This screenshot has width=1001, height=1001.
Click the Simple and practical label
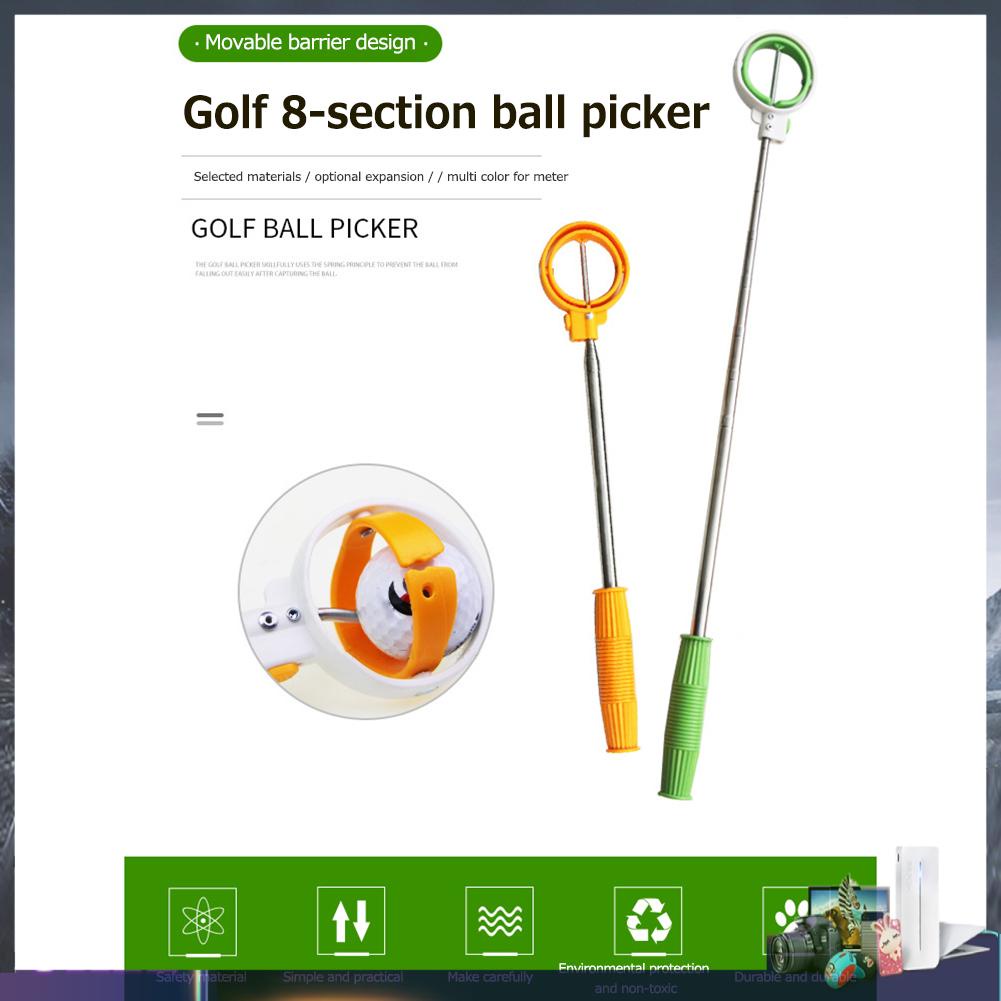click(343, 977)
